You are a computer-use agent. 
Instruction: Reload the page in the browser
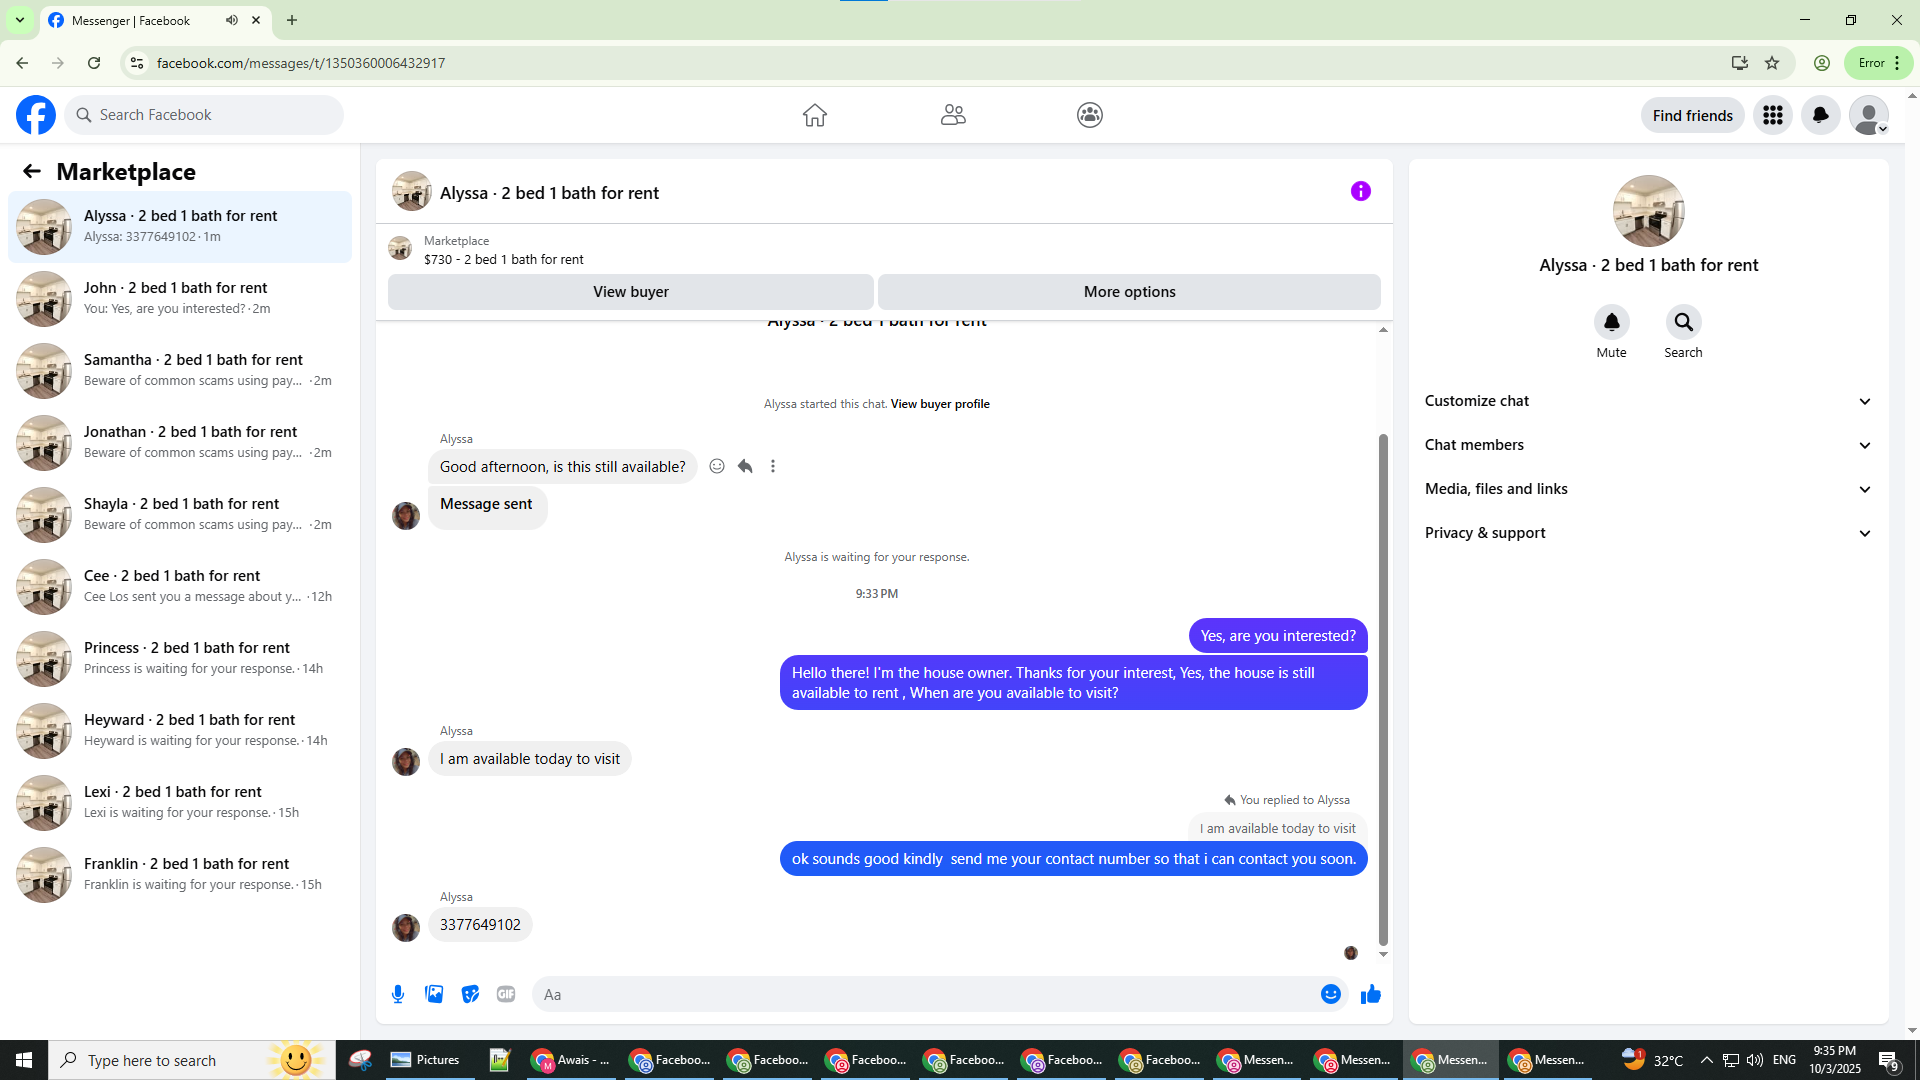(94, 63)
